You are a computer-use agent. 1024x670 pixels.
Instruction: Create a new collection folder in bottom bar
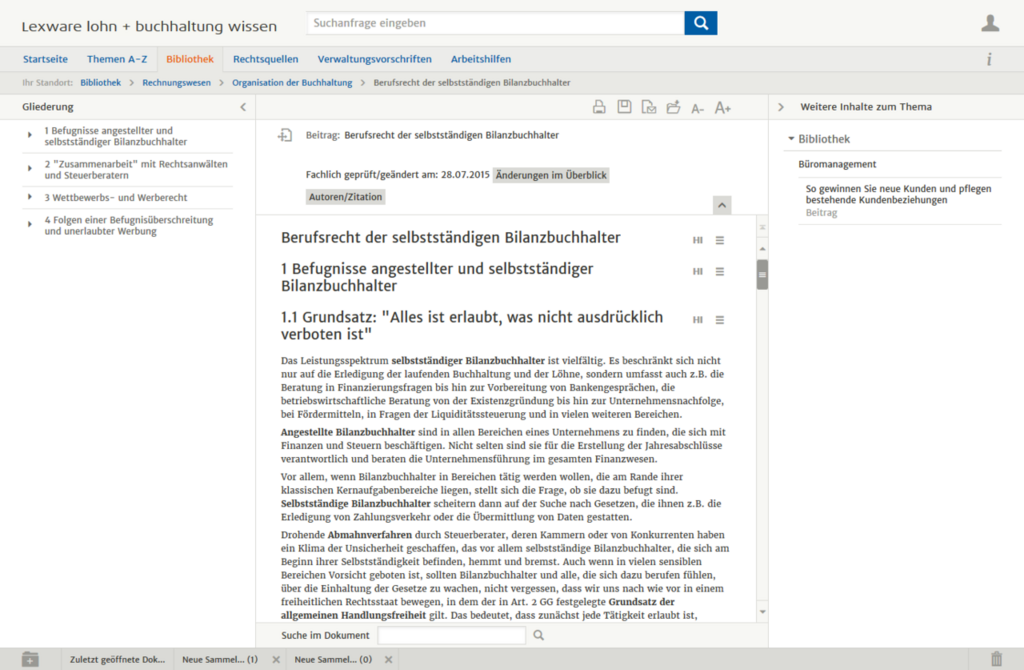(30, 659)
